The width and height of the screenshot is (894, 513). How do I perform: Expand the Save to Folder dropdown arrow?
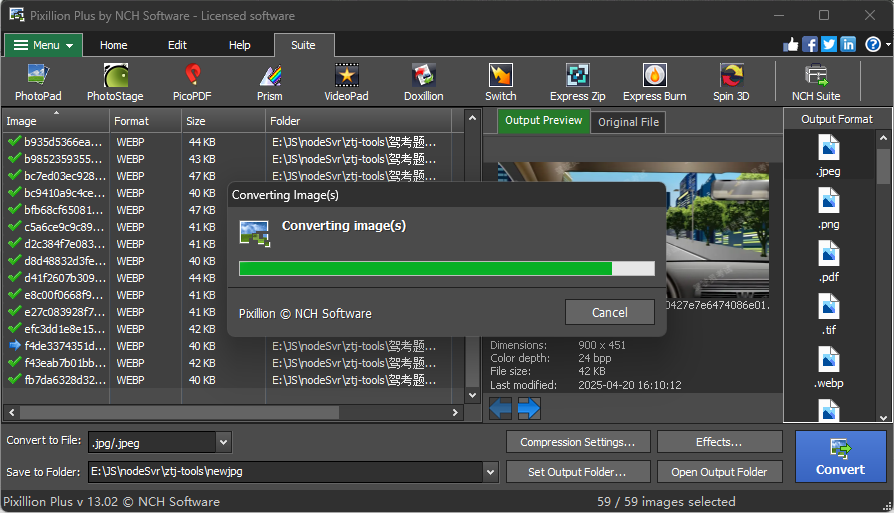[490, 472]
